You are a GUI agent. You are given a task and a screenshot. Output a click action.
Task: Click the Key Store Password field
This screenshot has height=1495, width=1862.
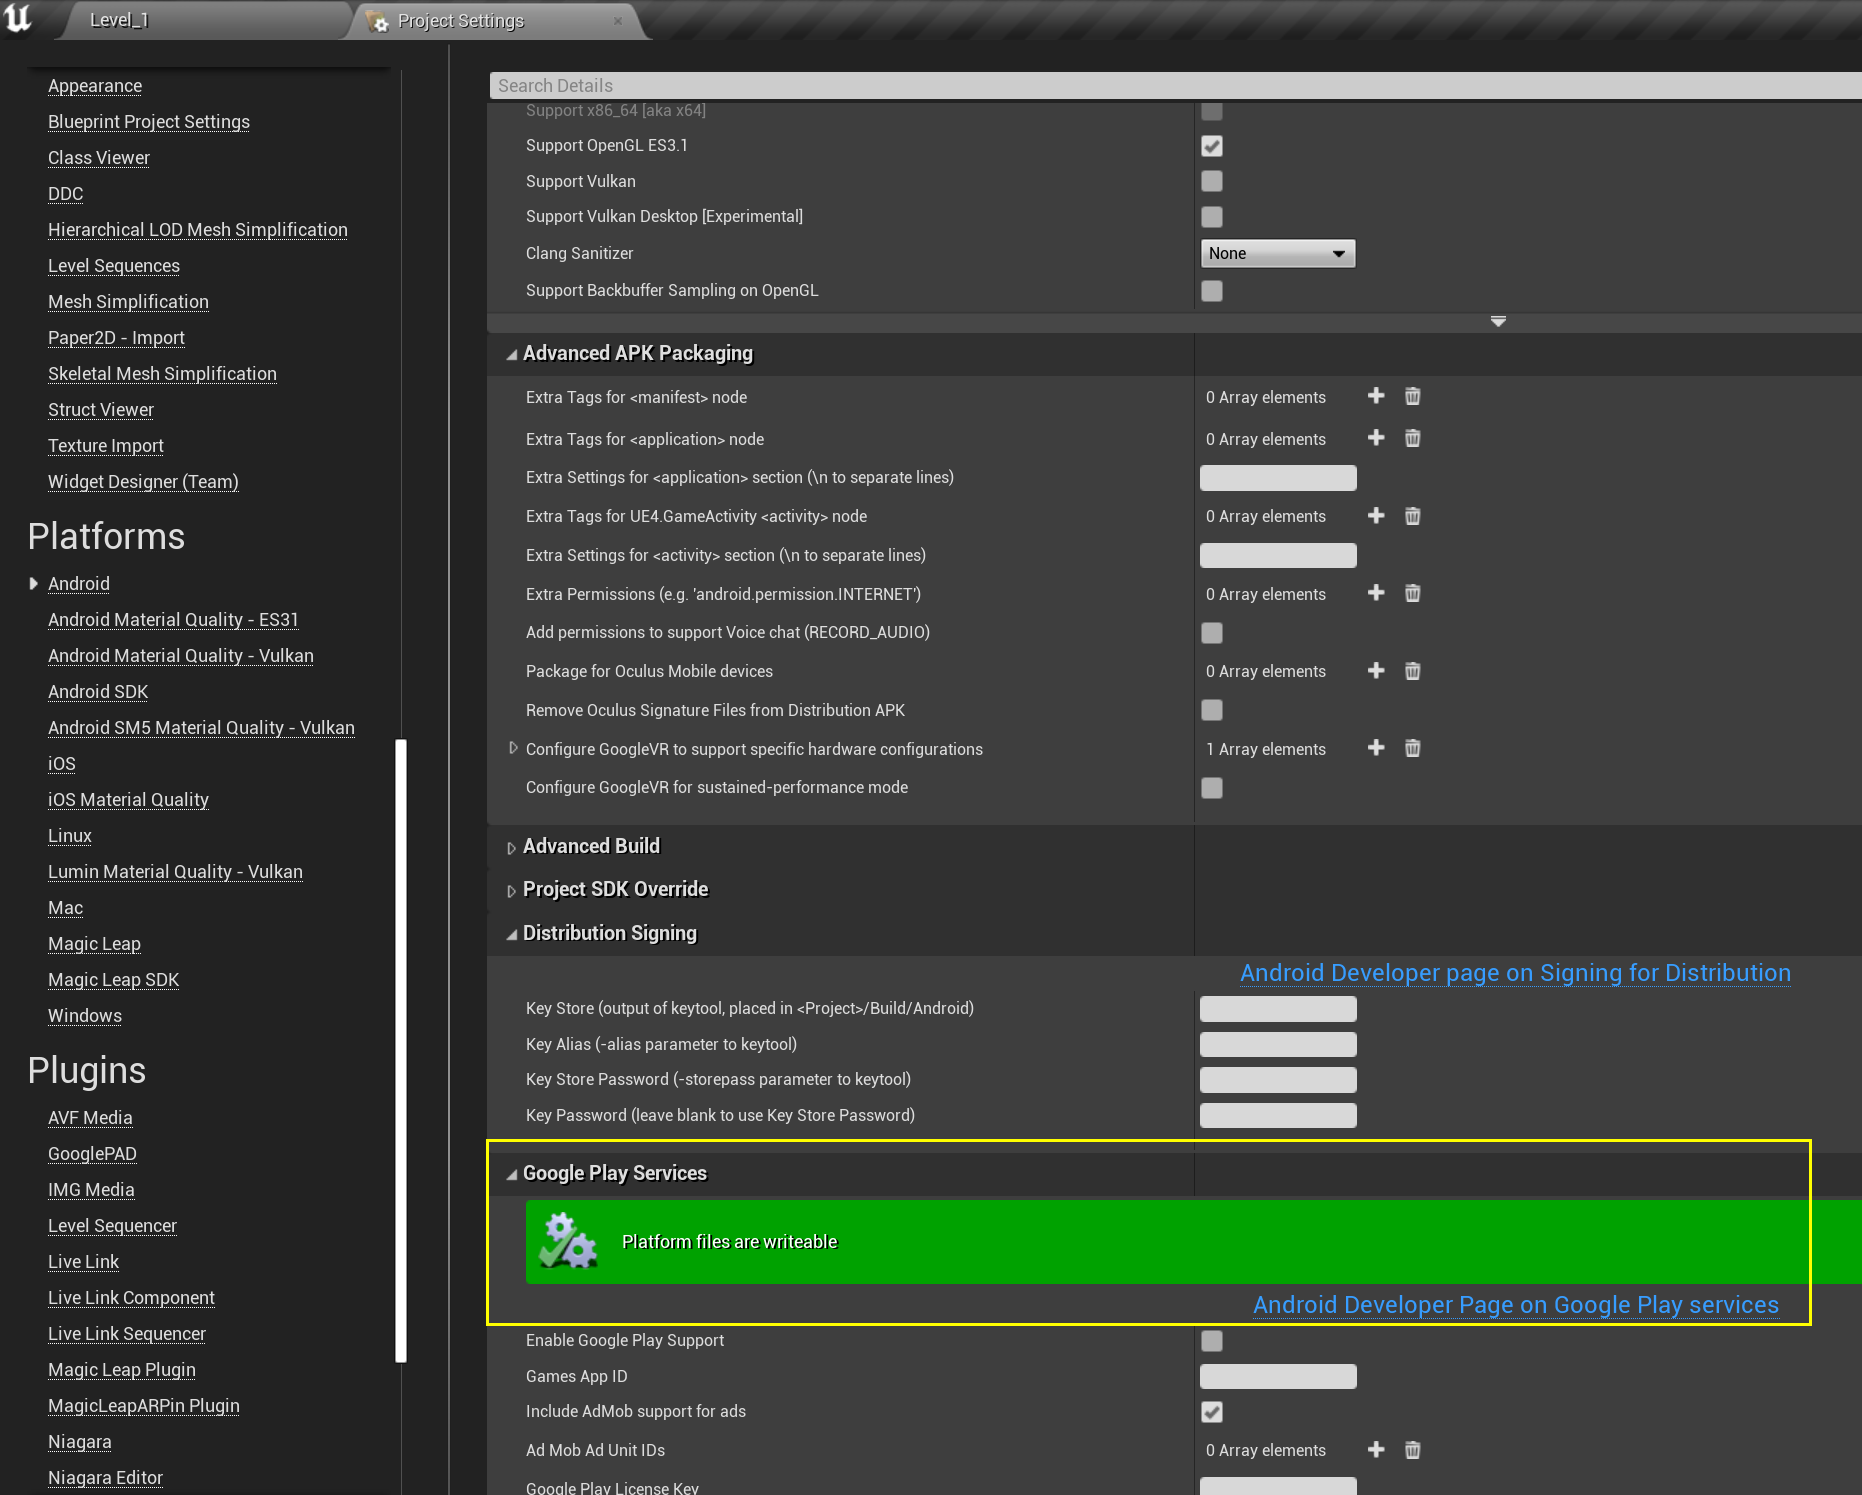pyautogui.click(x=1278, y=1079)
